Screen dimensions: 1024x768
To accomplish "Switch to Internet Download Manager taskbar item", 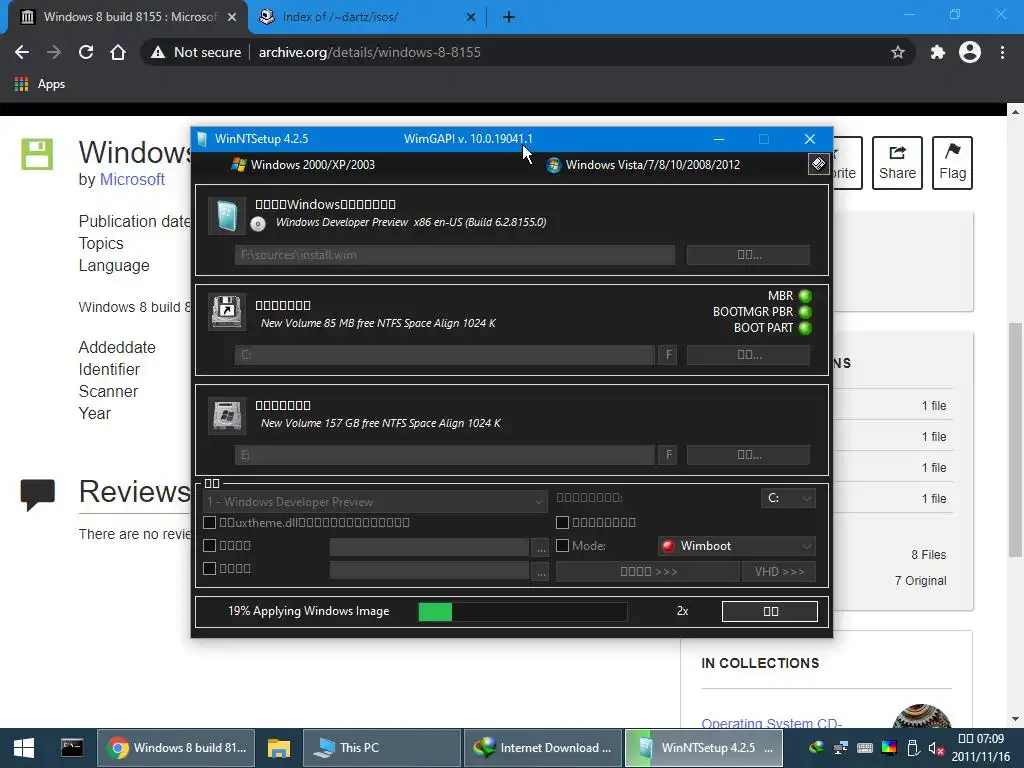I will (x=543, y=748).
